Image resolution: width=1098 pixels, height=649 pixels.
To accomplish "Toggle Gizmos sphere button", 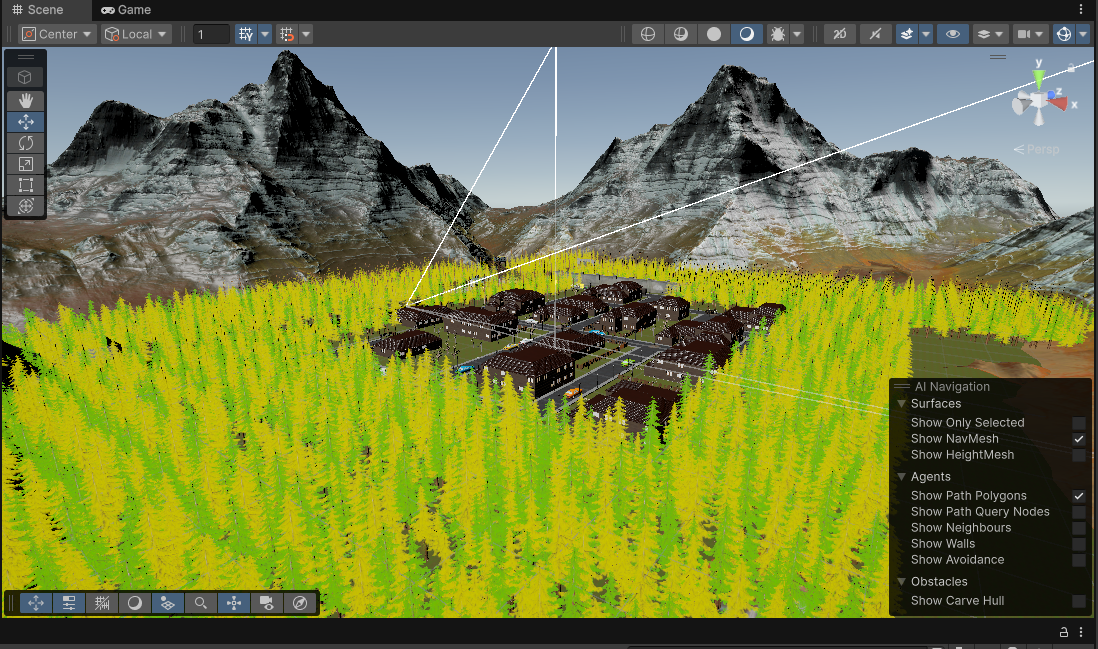I will pos(1064,34).
